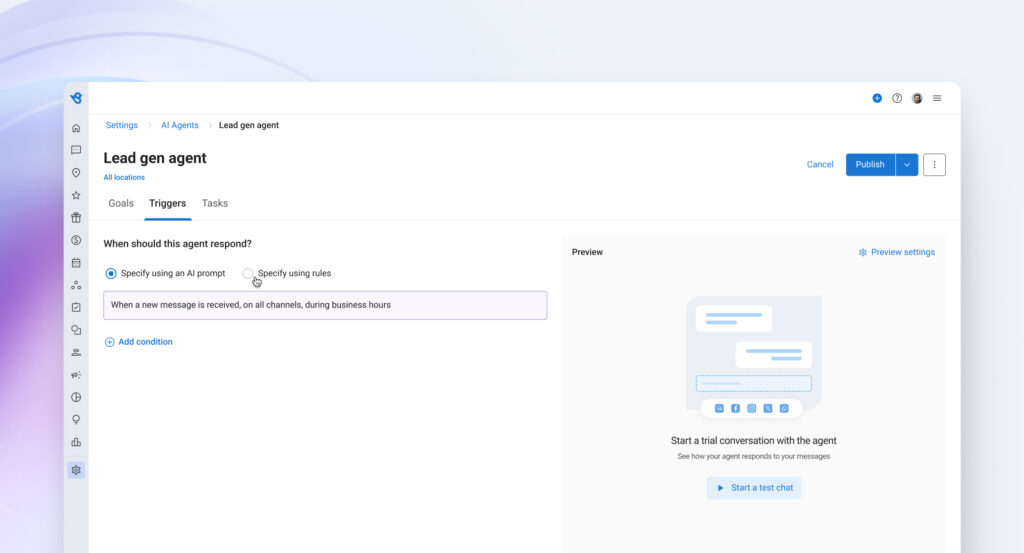Open the dollar sign Payments sidebar icon
Viewport: 1024px width, 553px height.
tap(76, 240)
